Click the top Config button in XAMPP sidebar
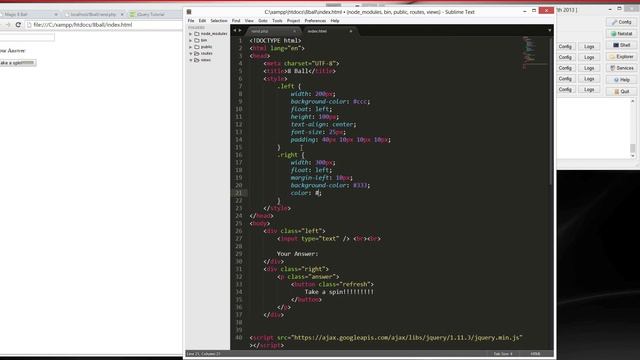The height and width of the screenshot is (360, 640). 621,22
